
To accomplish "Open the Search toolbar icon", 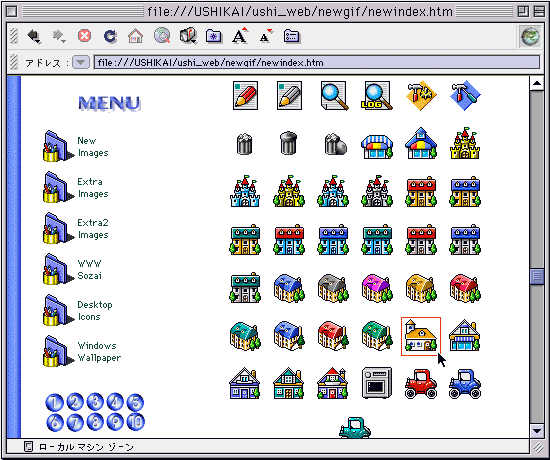I will click(162, 36).
